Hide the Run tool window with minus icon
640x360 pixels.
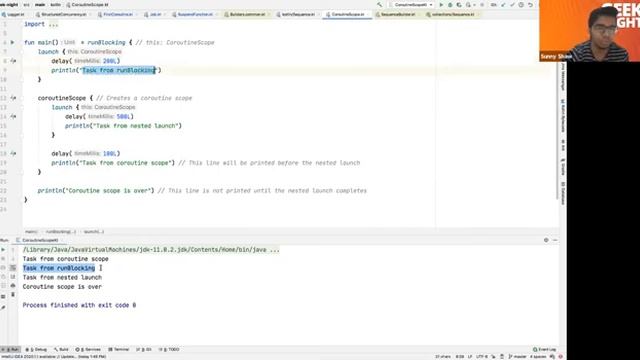555,240
